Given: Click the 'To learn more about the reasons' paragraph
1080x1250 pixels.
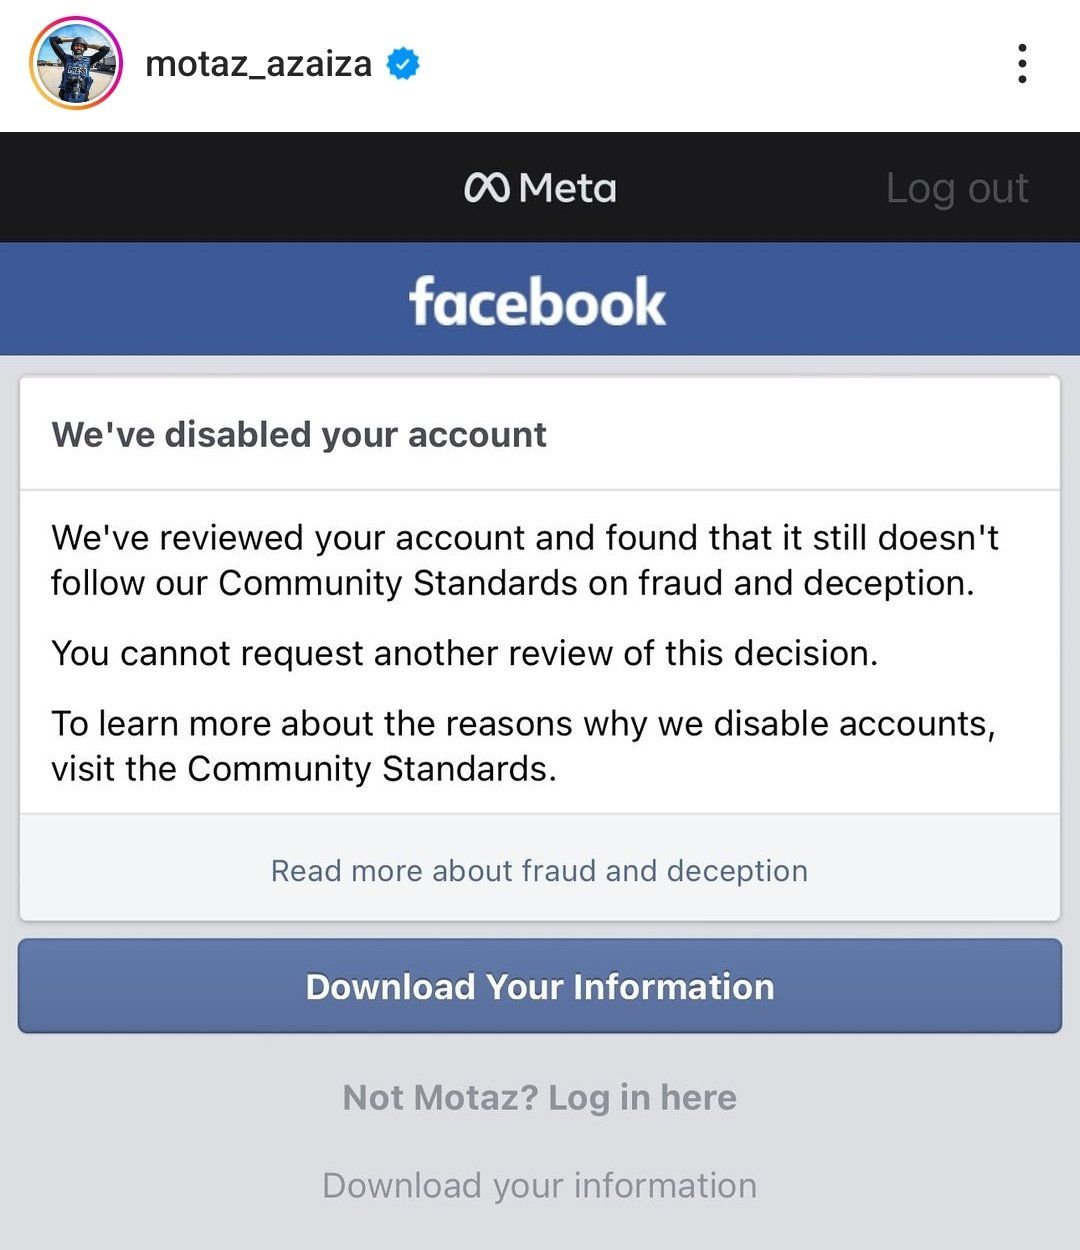Looking at the screenshot, I should (x=524, y=745).
